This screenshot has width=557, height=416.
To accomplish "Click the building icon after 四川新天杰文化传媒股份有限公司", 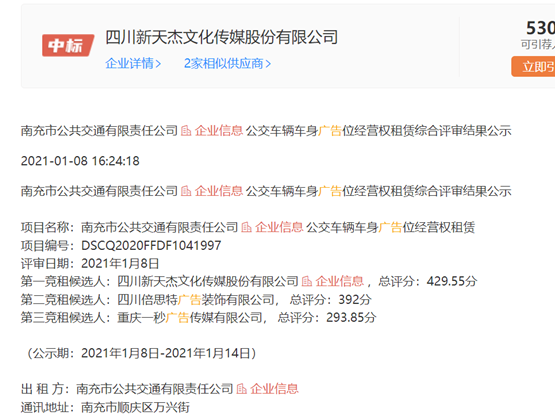I will (x=307, y=281).
